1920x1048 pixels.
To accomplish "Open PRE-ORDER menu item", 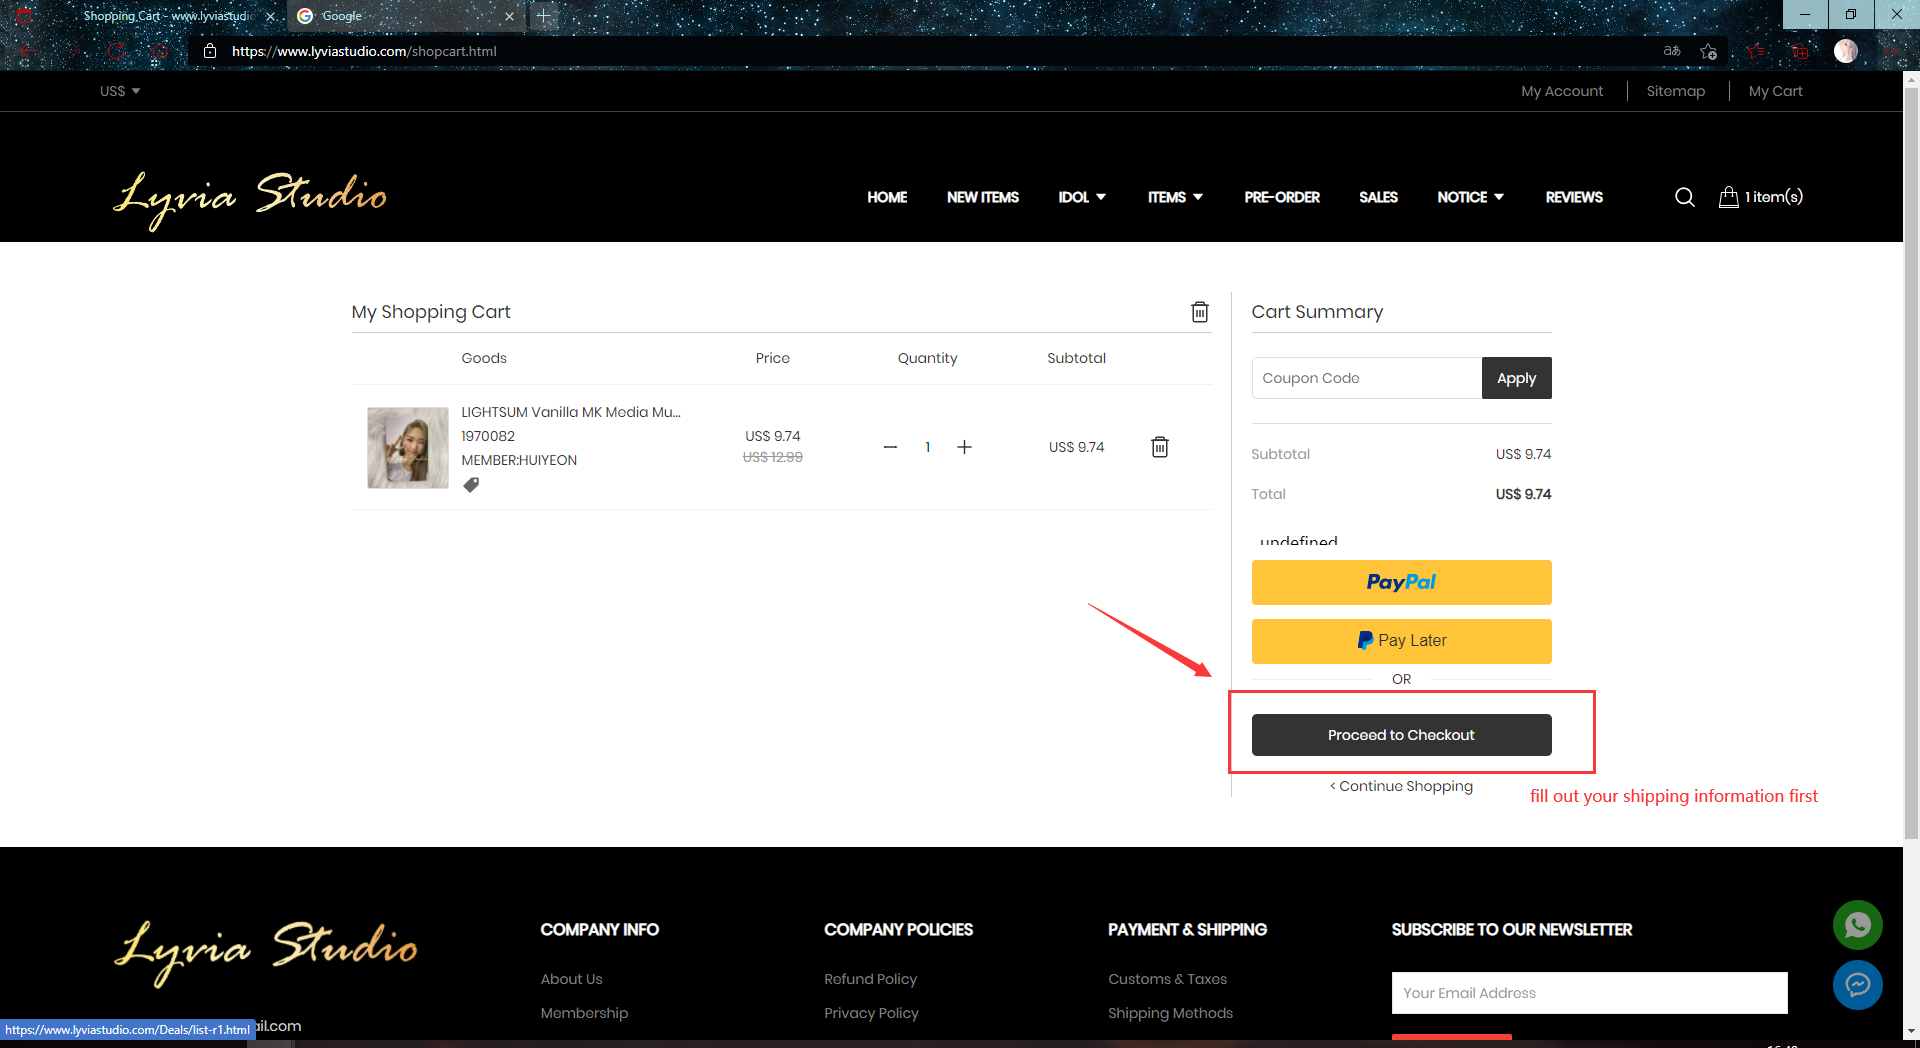I will tap(1282, 197).
